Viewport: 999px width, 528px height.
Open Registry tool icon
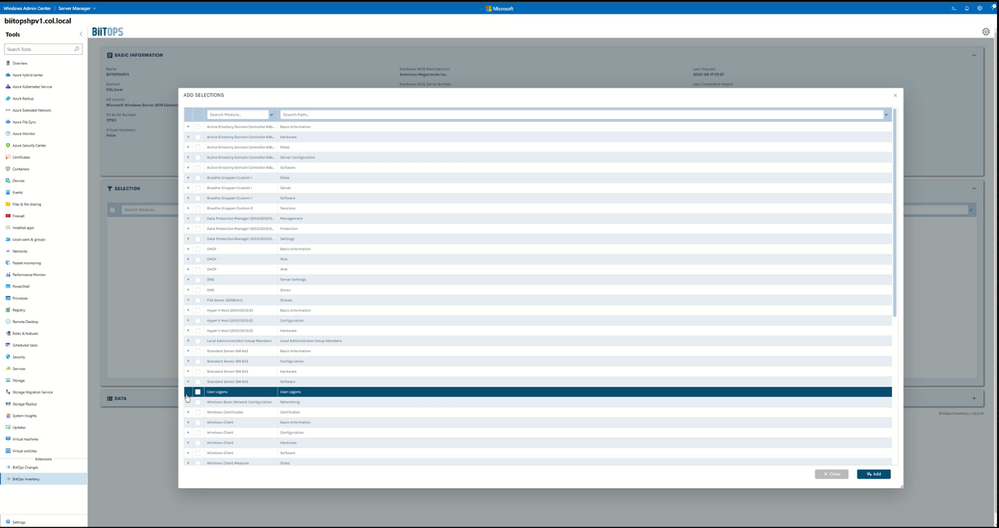(x=8, y=310)
